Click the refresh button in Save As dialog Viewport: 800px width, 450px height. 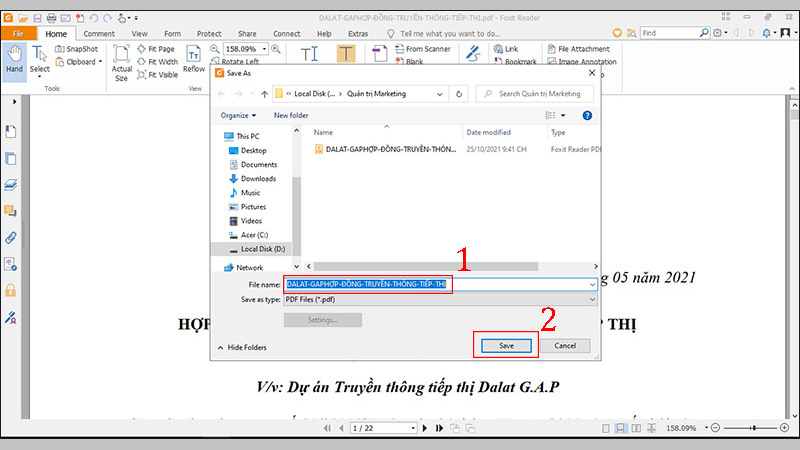click(458, 93)
